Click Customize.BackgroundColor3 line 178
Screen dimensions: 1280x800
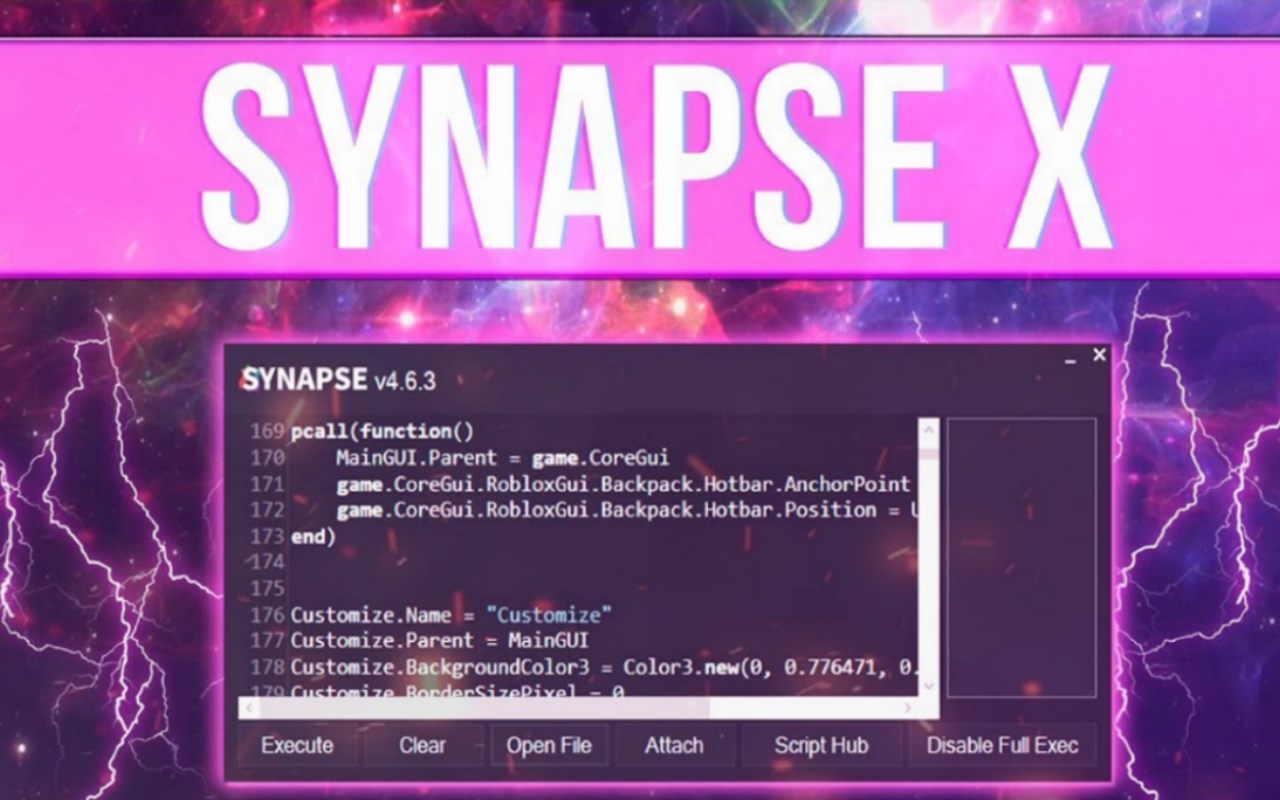[604, 666]
